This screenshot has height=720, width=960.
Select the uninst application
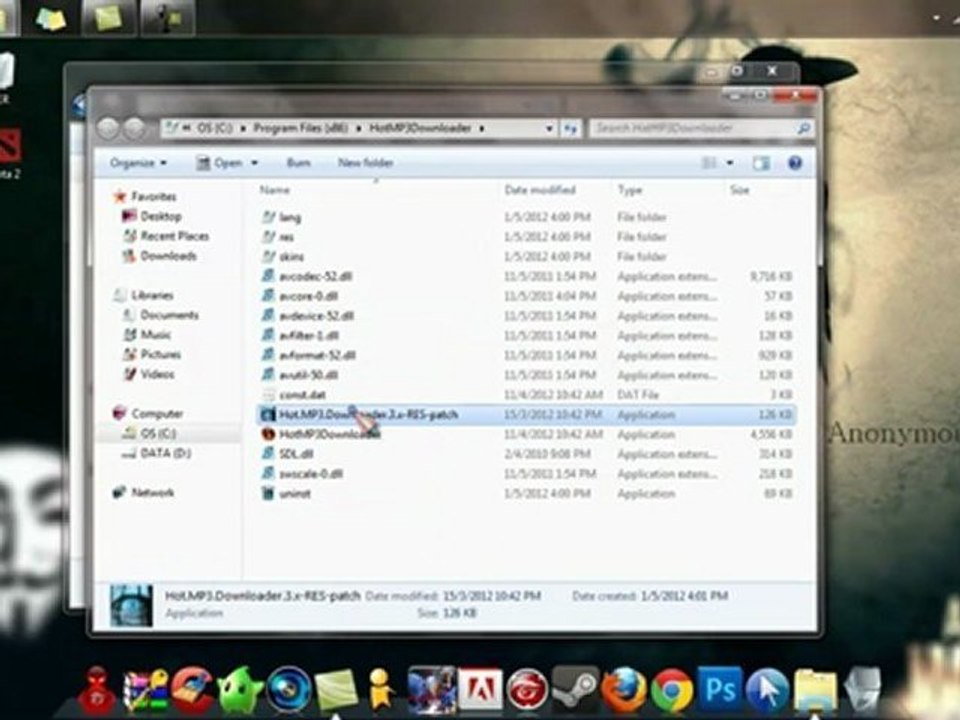295,493
